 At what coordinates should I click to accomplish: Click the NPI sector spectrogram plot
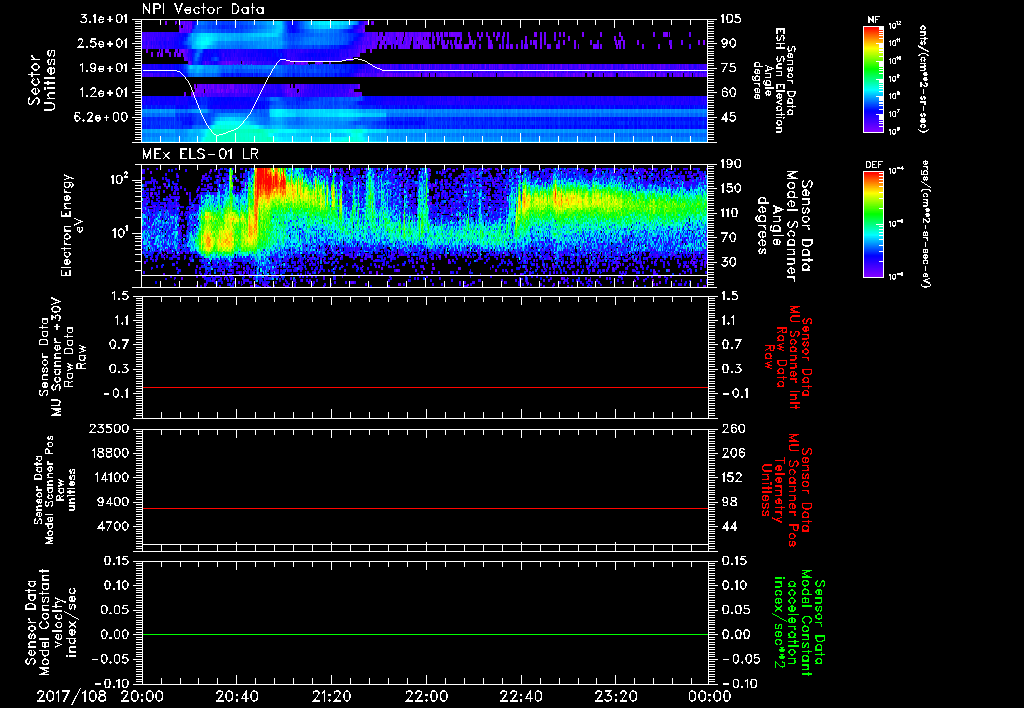pos(424,80)
